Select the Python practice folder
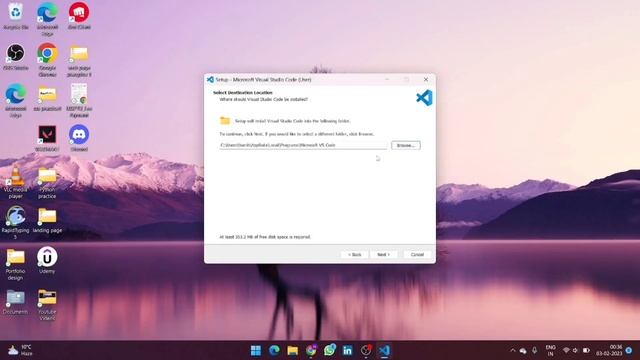640x360 pixels. [x=47, y=182]
